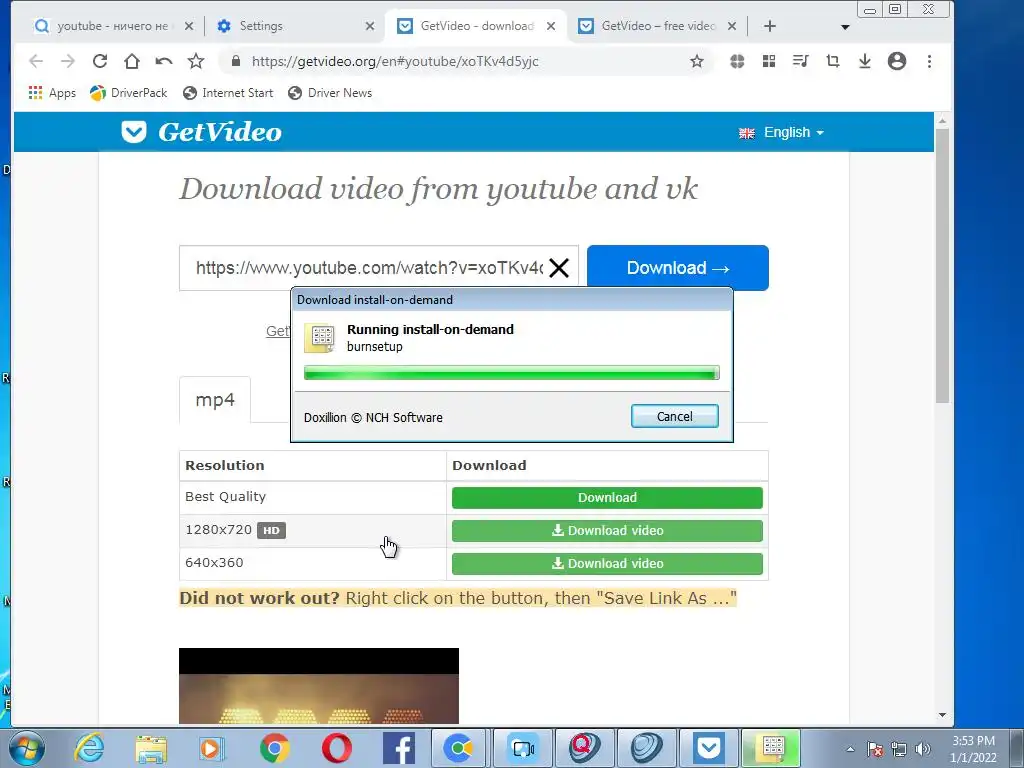
Task: Click the "Best Quality" table cell
Action: pos(313,497)
